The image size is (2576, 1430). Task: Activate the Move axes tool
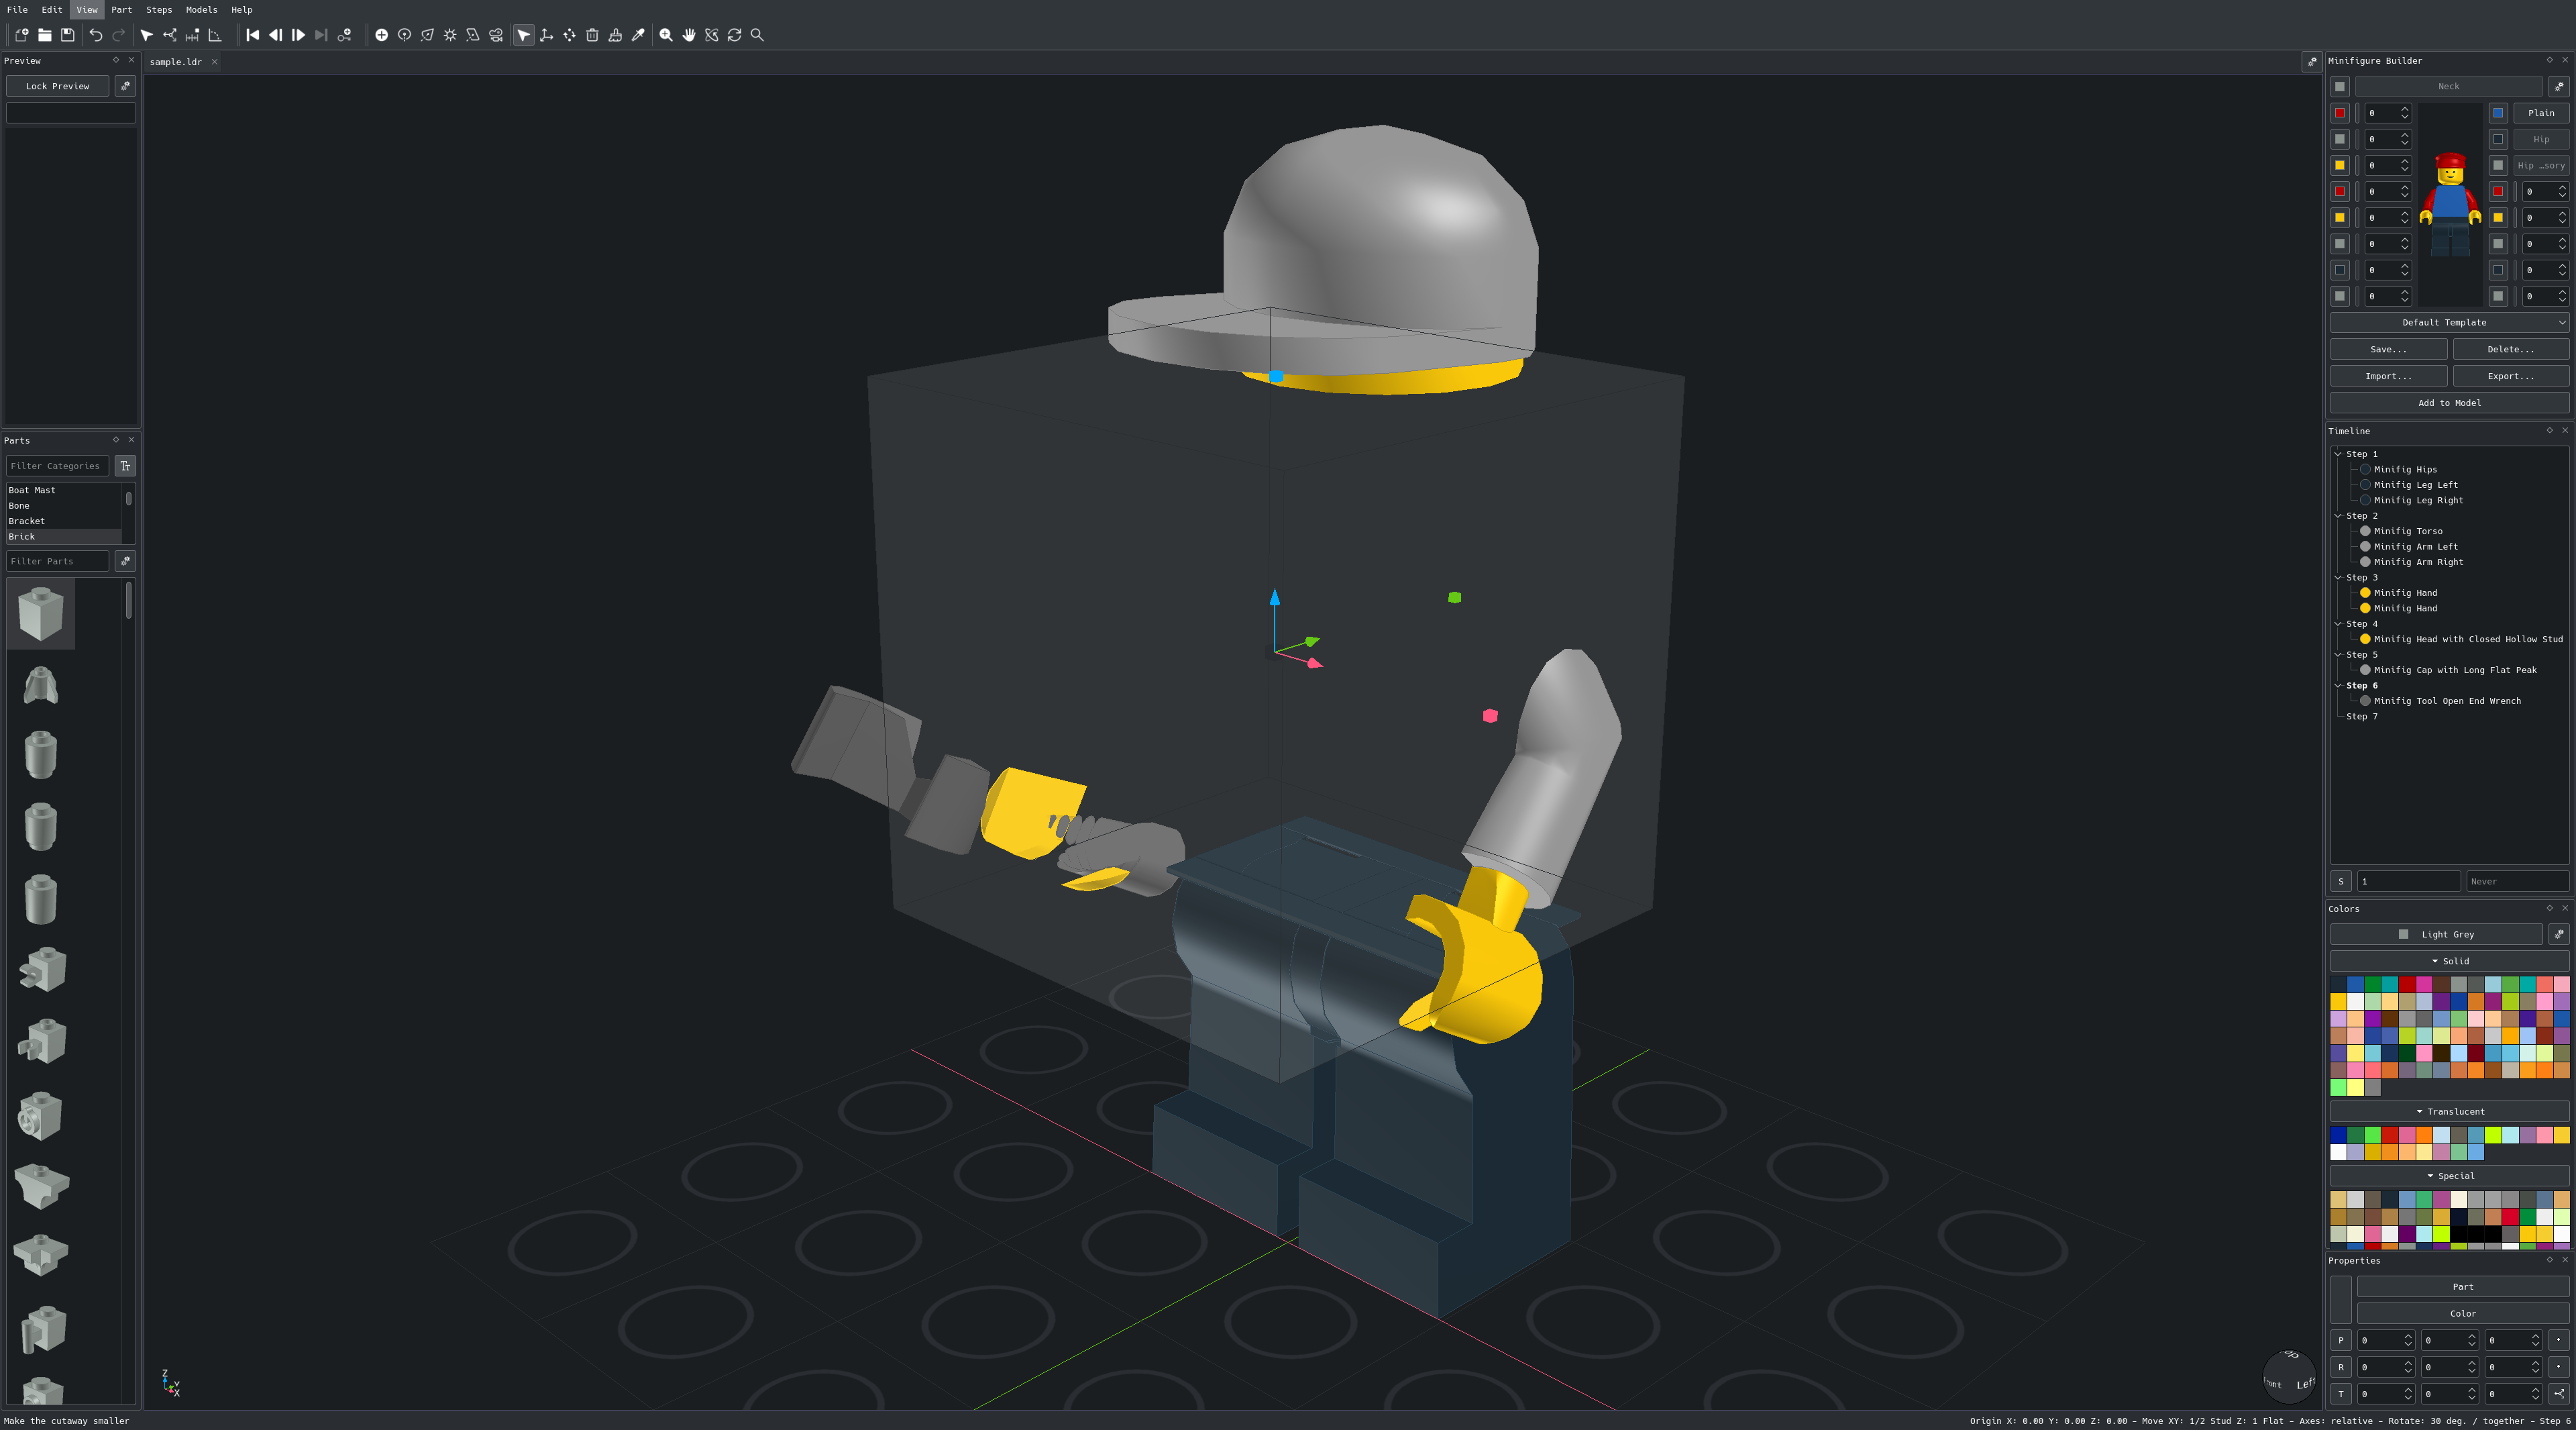pyautogui.click(x=546, y=35)
